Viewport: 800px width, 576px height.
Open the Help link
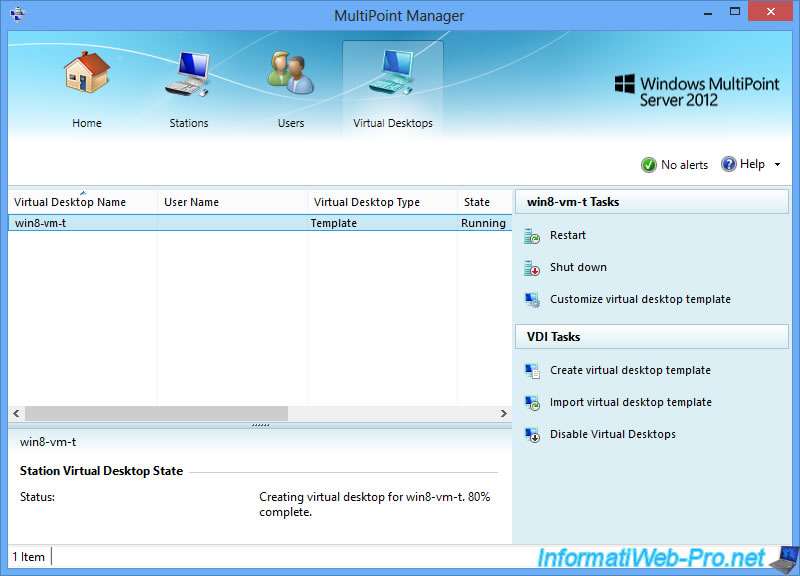752,164
